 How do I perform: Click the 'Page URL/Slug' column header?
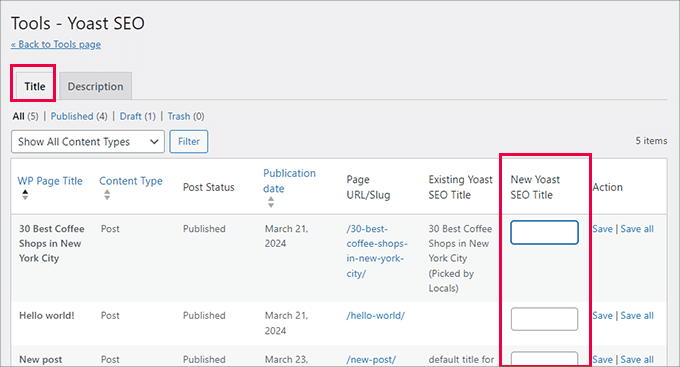pos(368,187)
